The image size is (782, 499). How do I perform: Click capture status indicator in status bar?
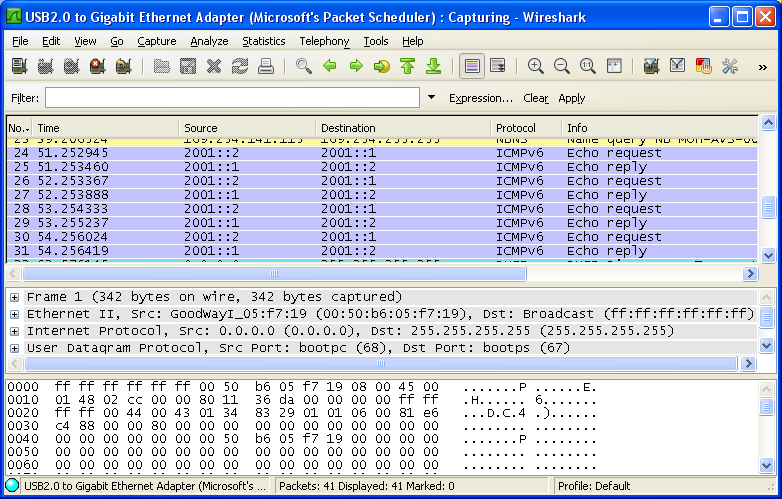[12, 485]
